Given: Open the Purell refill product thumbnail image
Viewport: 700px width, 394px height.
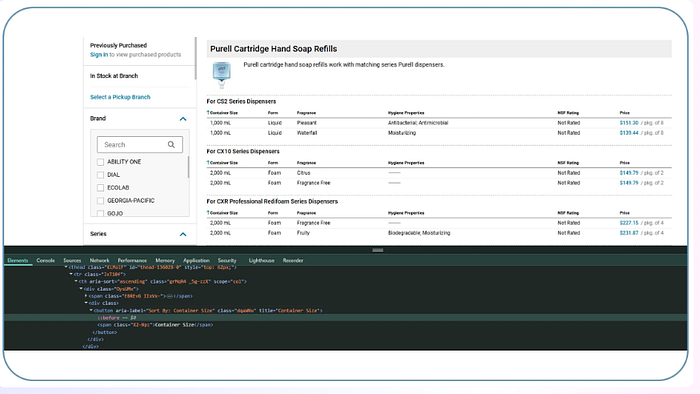Looking at the screenshot, I should click(x=221, y=75).
